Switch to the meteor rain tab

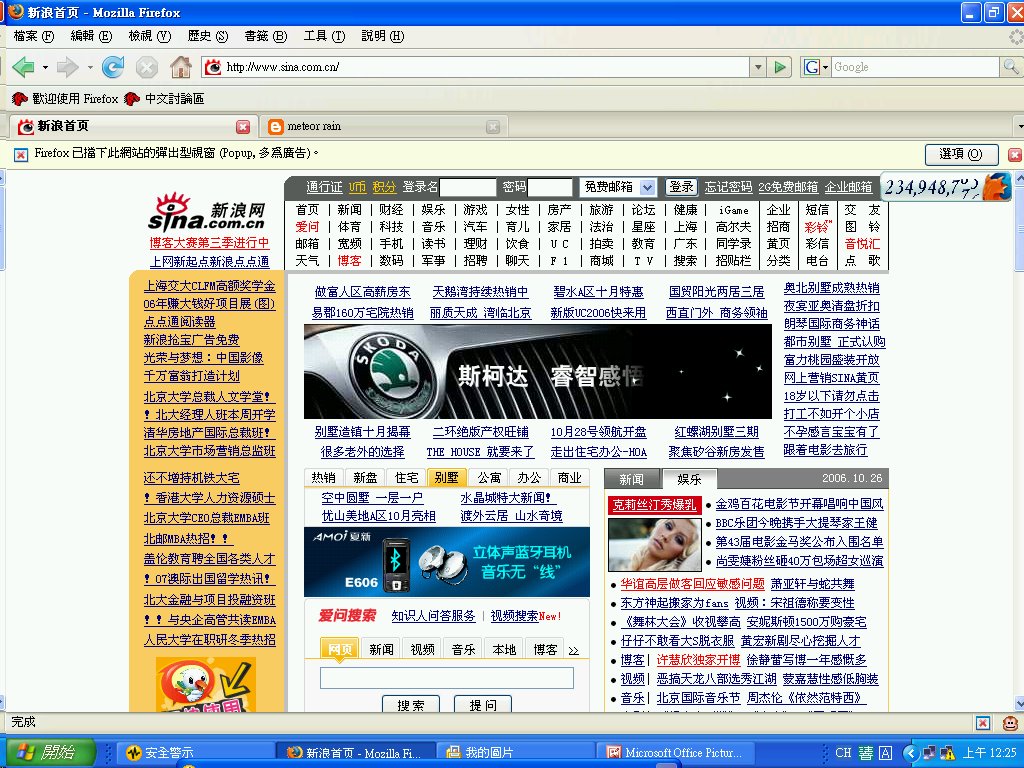pos(384,126)
